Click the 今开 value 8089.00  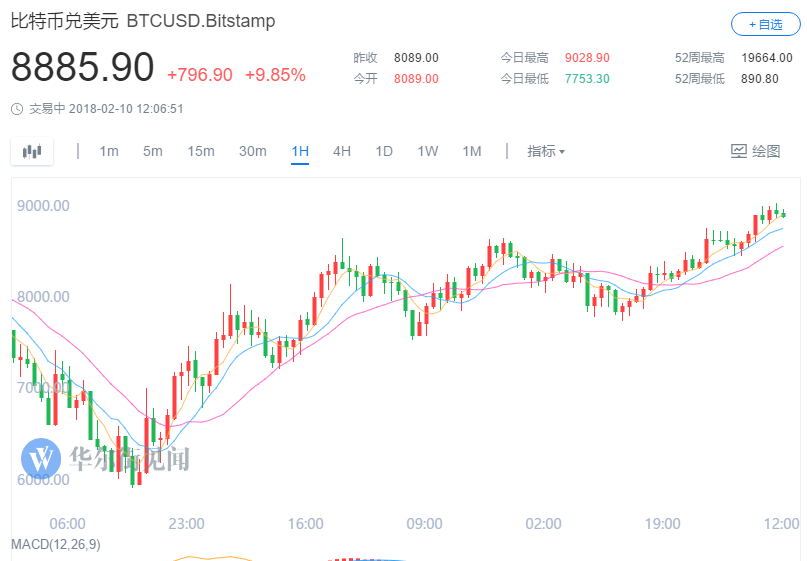click(416, 79)
